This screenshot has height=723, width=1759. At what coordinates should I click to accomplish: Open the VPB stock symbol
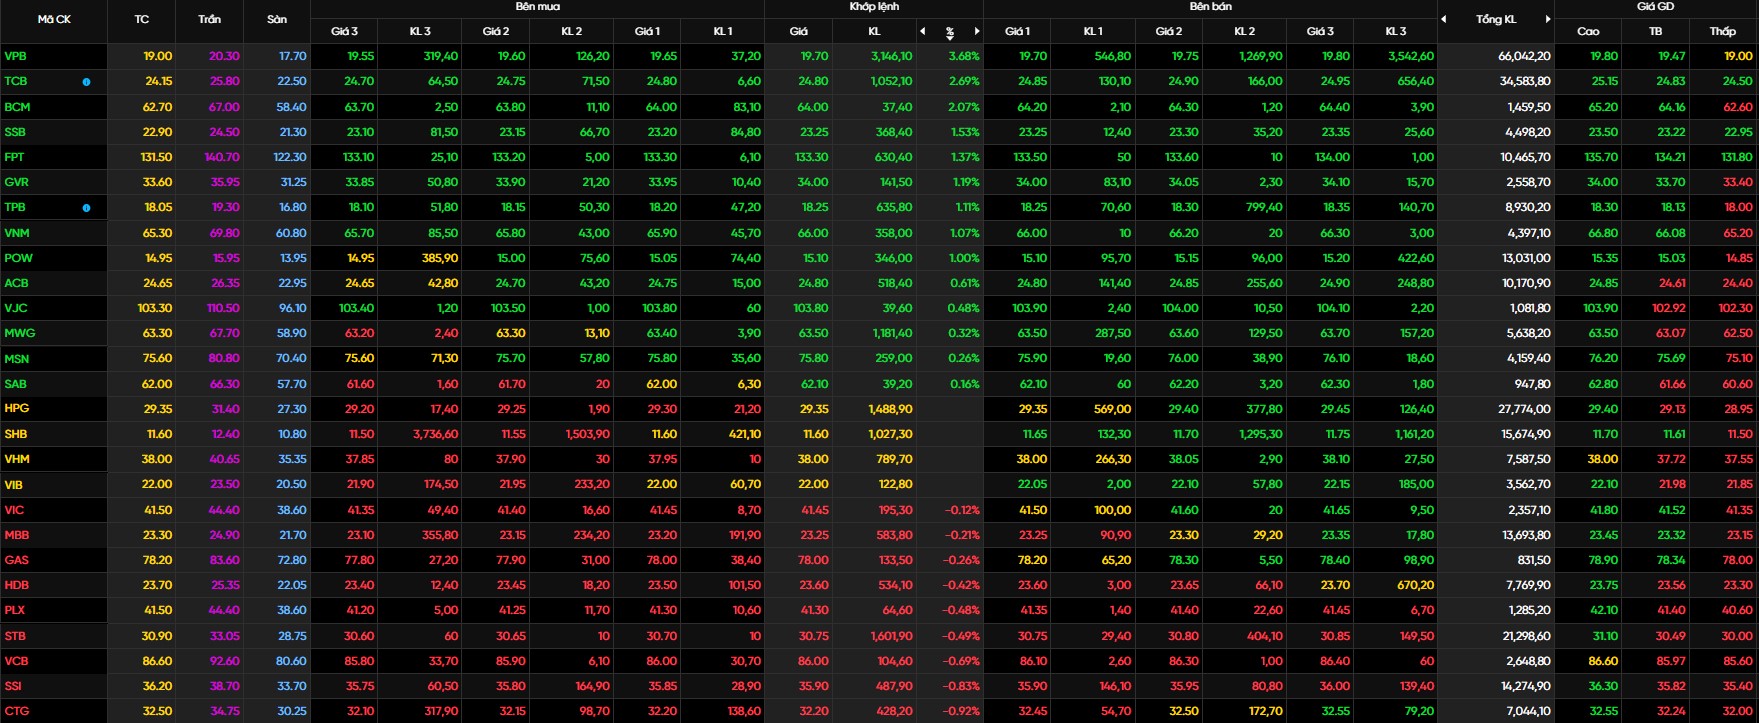[x=15, y=56]
